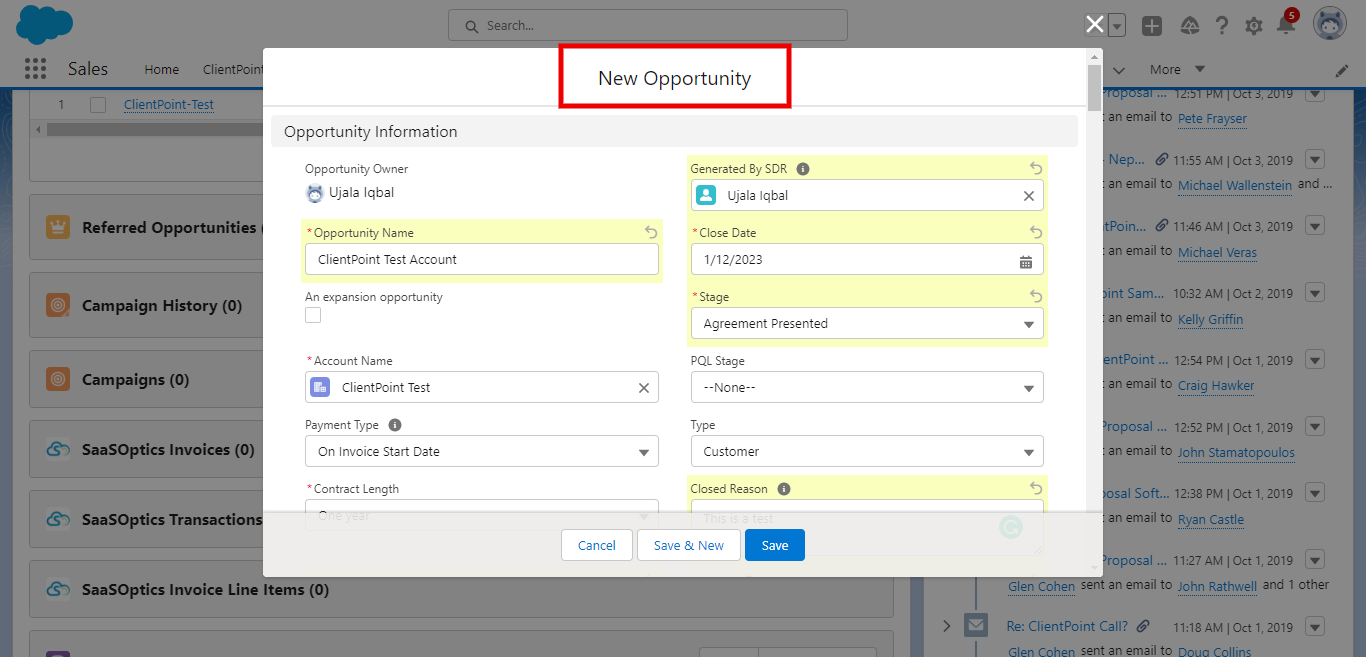The height and width of the screenshot is (657, 1366).
Task: Open the App Launcher grid icon
Action: [35, 69]
